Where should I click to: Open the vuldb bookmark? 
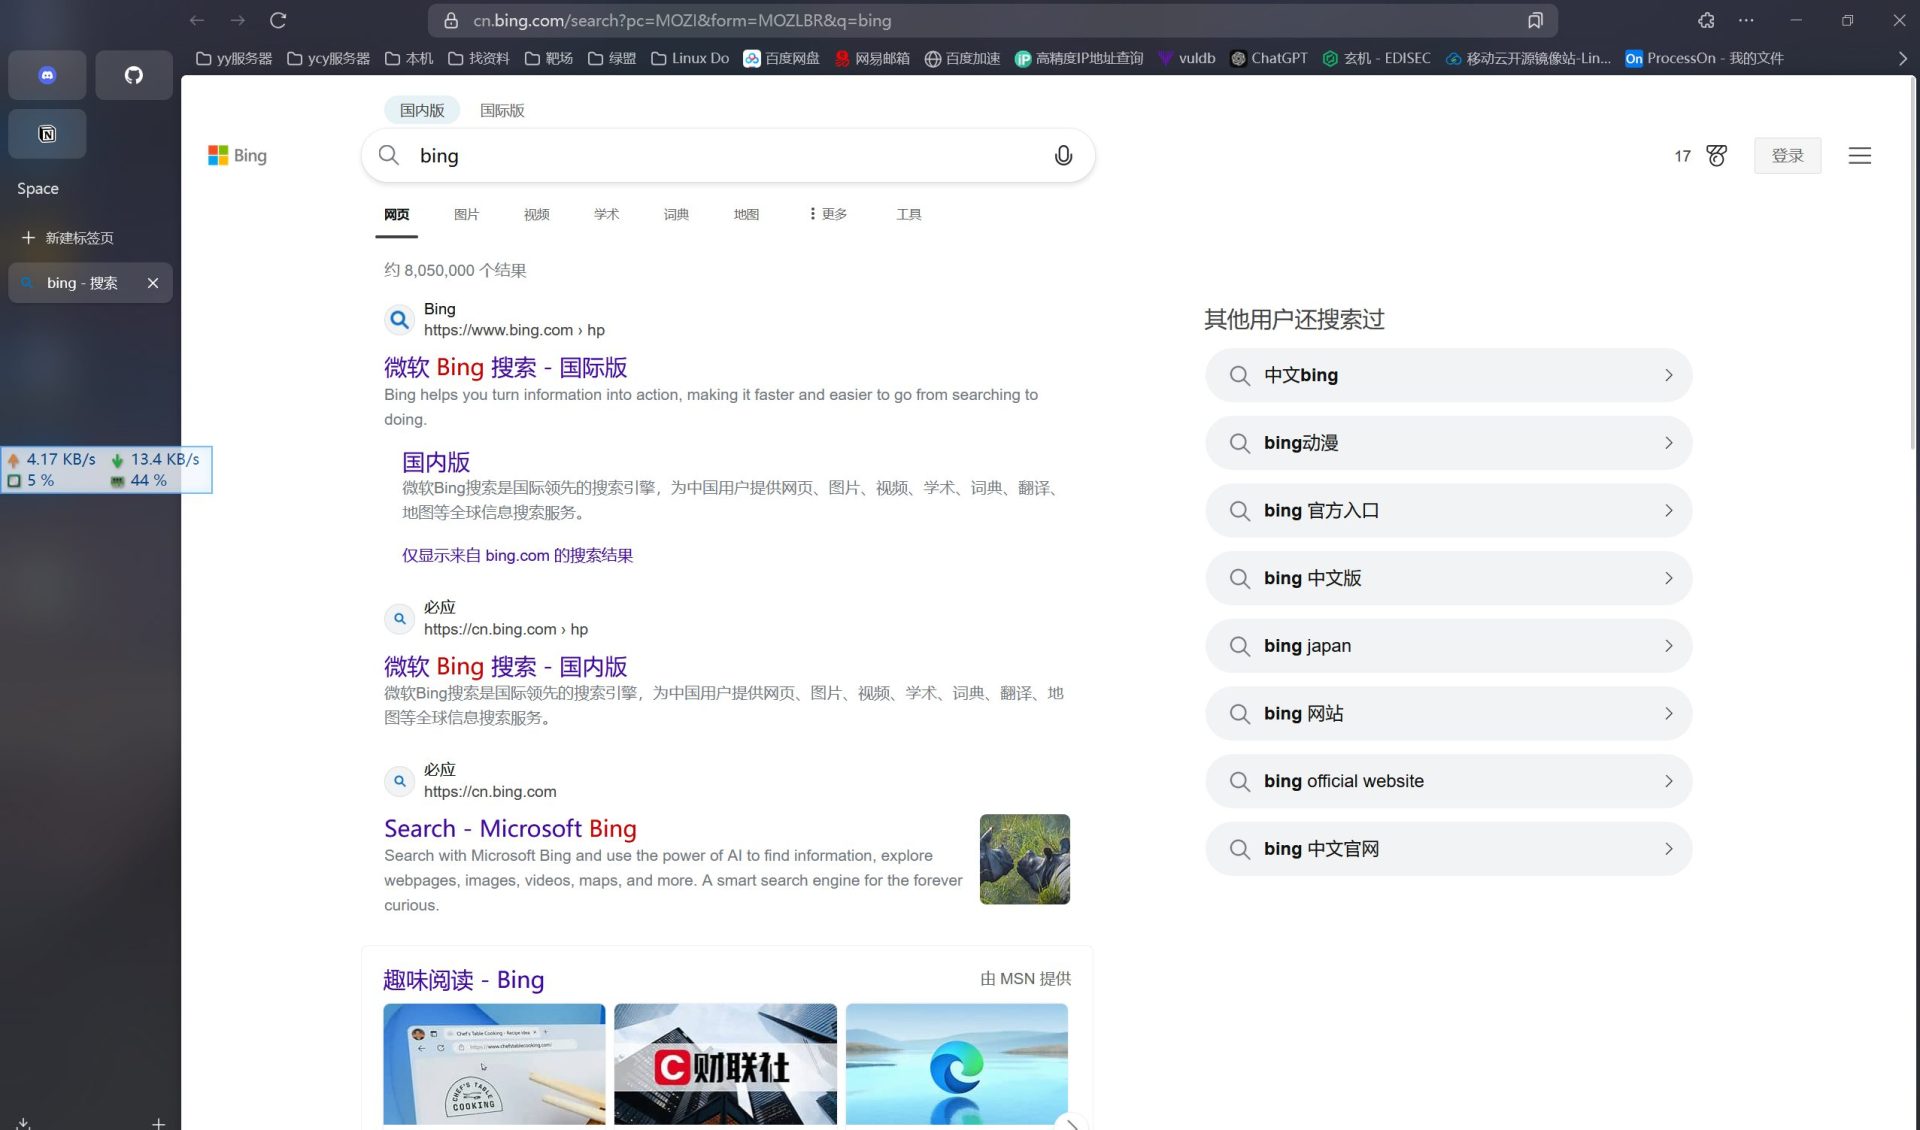pos(1186,58)
